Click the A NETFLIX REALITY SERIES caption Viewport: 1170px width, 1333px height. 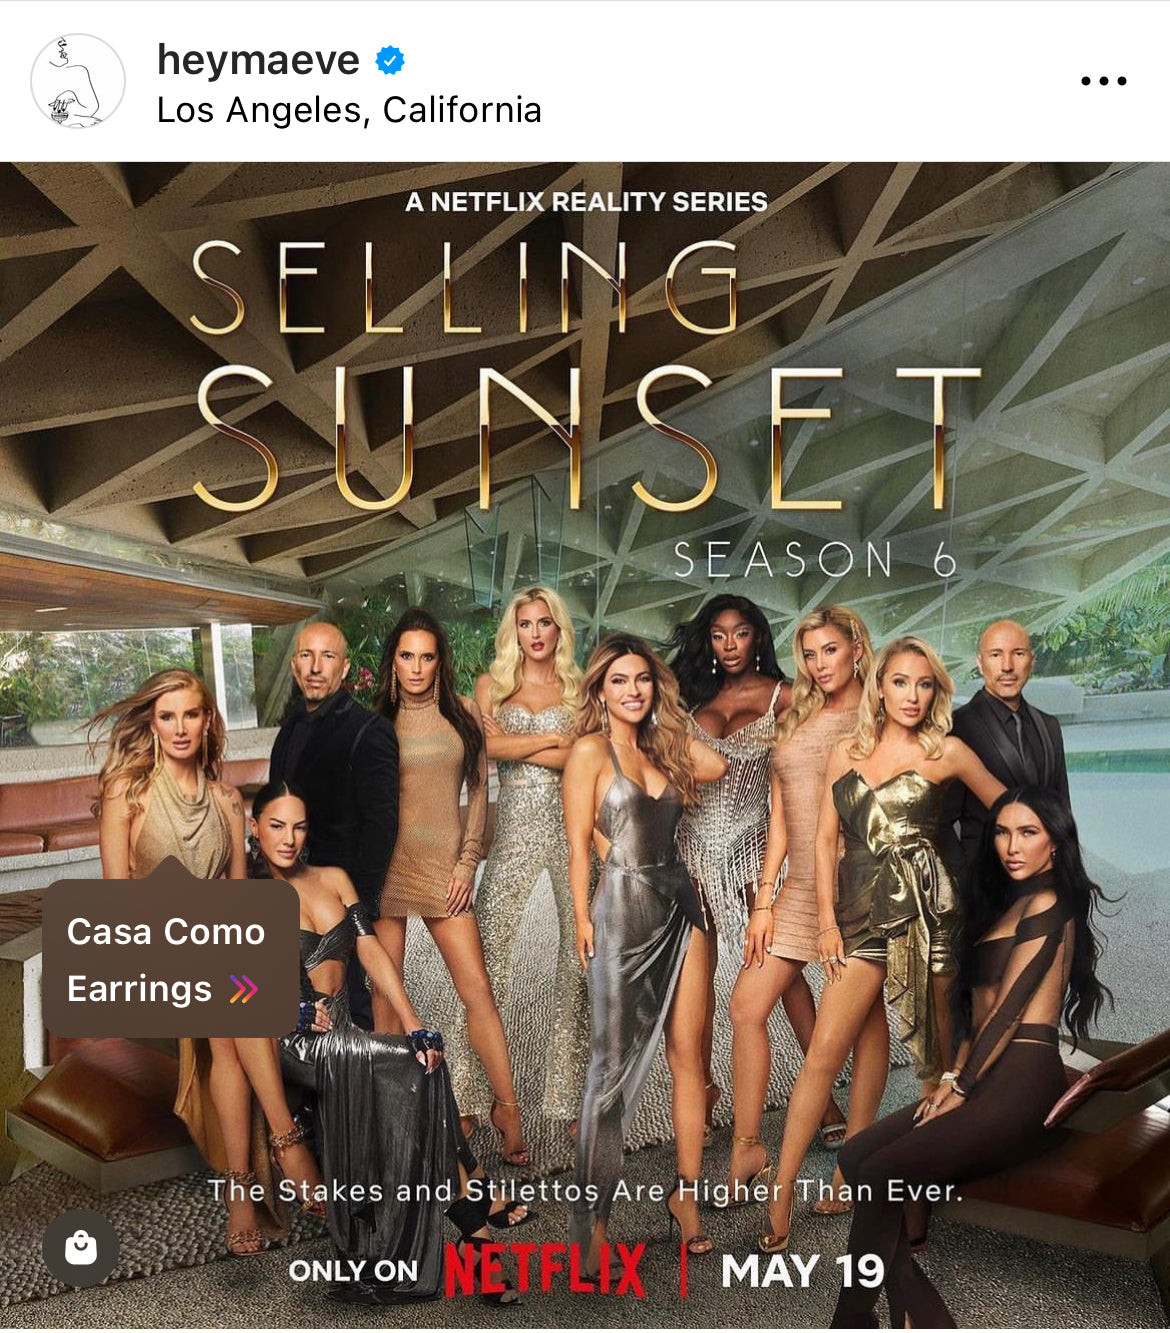point(586,202)
